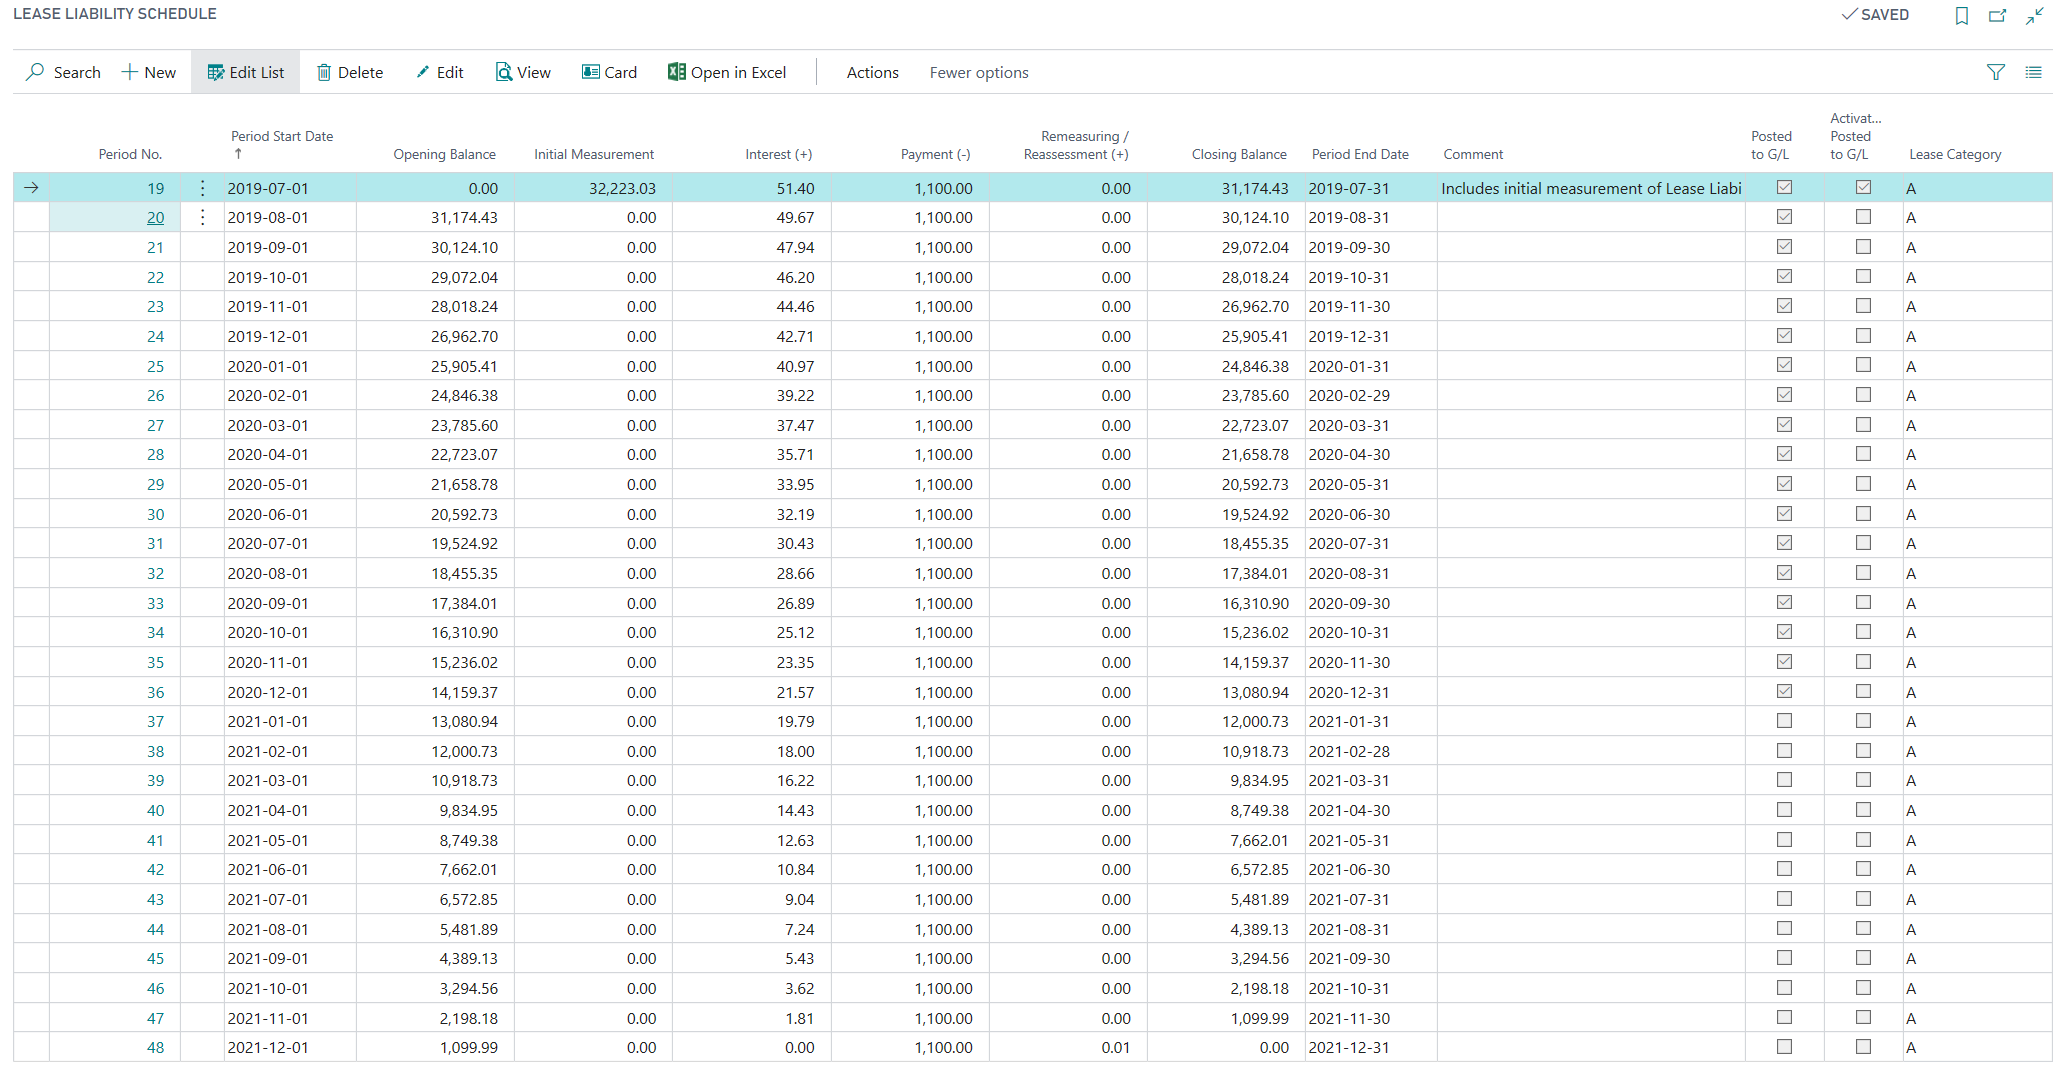Toggle the list view layout icon

tap(2033, 72)
